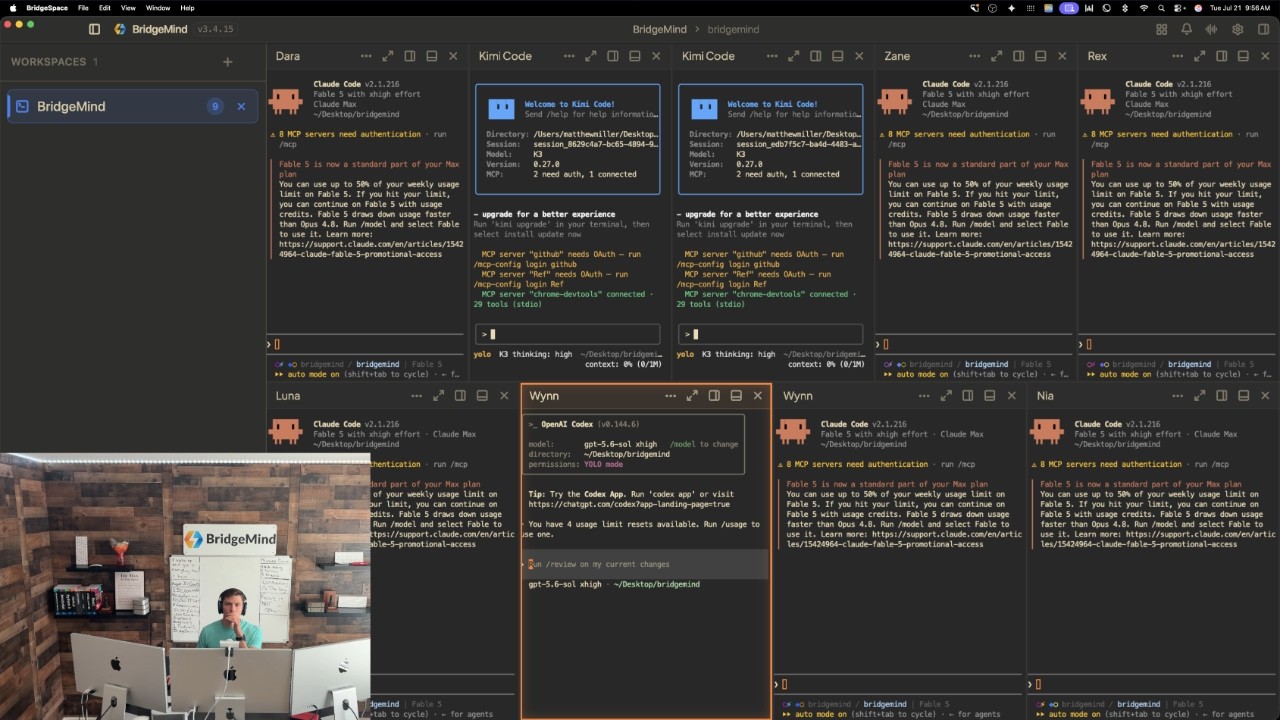Open more options menu in Zane pane
Image resolution: width=1280 pixels, height=720 pixels.
[x=975, y=56]
